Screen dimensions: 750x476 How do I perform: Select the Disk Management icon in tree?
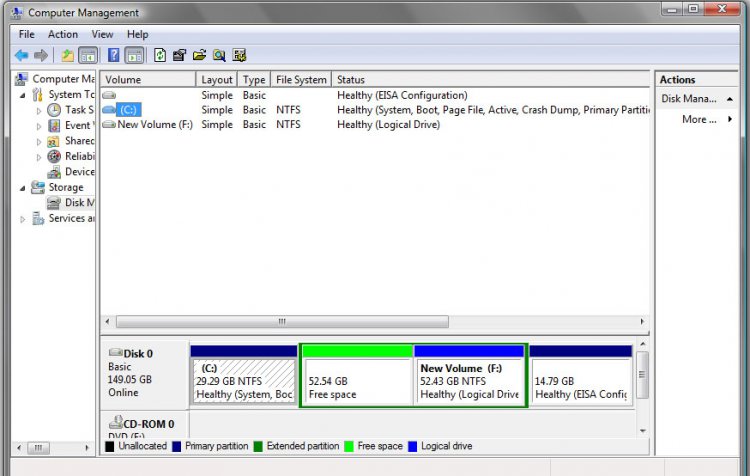(x=54, y=203)
